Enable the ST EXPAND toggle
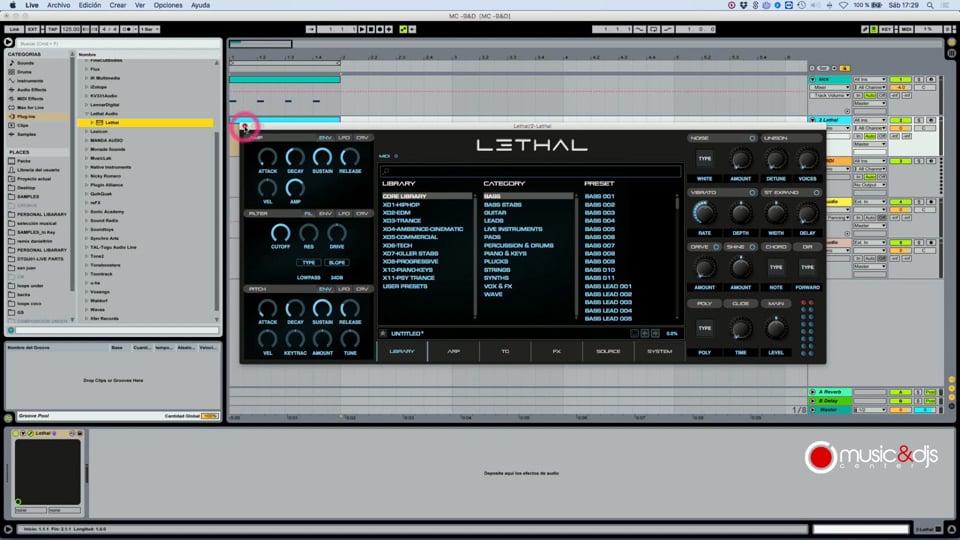Viewport: 960px width, 540px height. click(816, 192)
